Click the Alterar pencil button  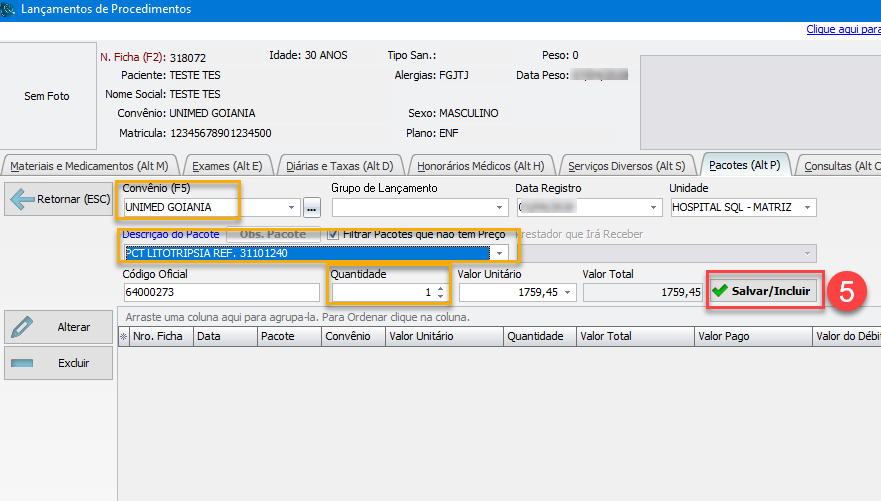pyautogui.click(x=58, y=327)
